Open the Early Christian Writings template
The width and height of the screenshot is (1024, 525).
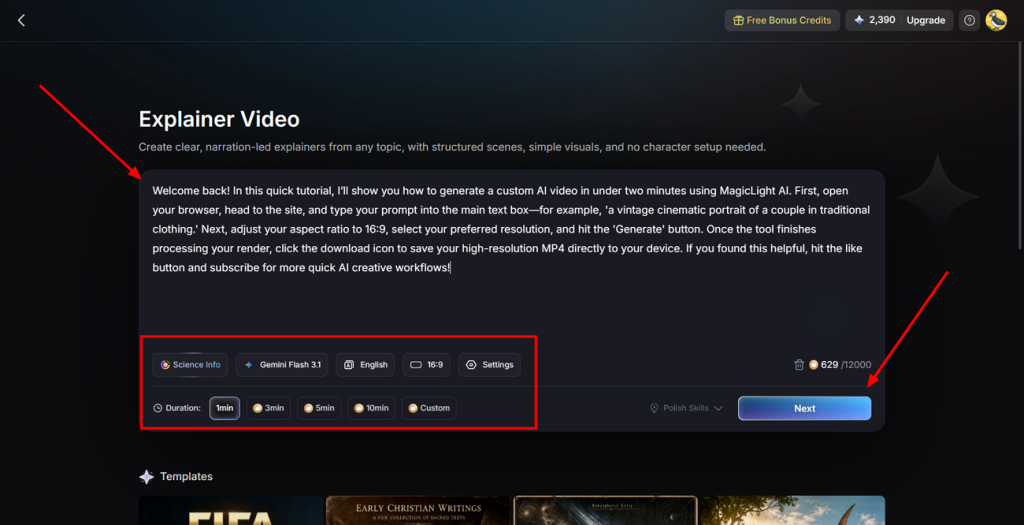[418, 510]
